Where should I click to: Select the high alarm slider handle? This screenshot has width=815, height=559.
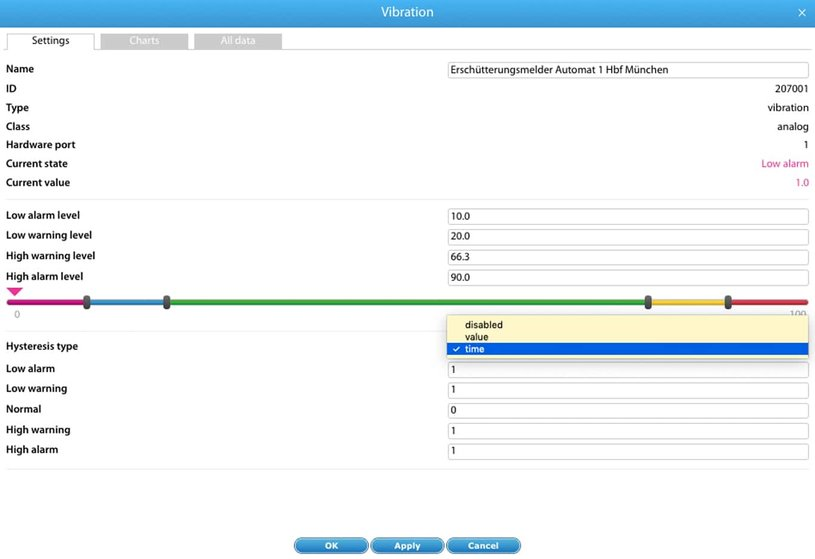728,301
